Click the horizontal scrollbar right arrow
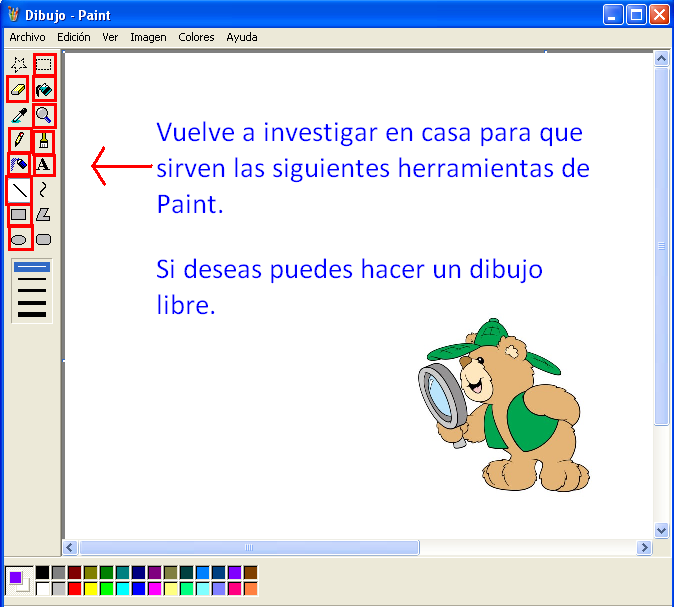 [644, 548]
